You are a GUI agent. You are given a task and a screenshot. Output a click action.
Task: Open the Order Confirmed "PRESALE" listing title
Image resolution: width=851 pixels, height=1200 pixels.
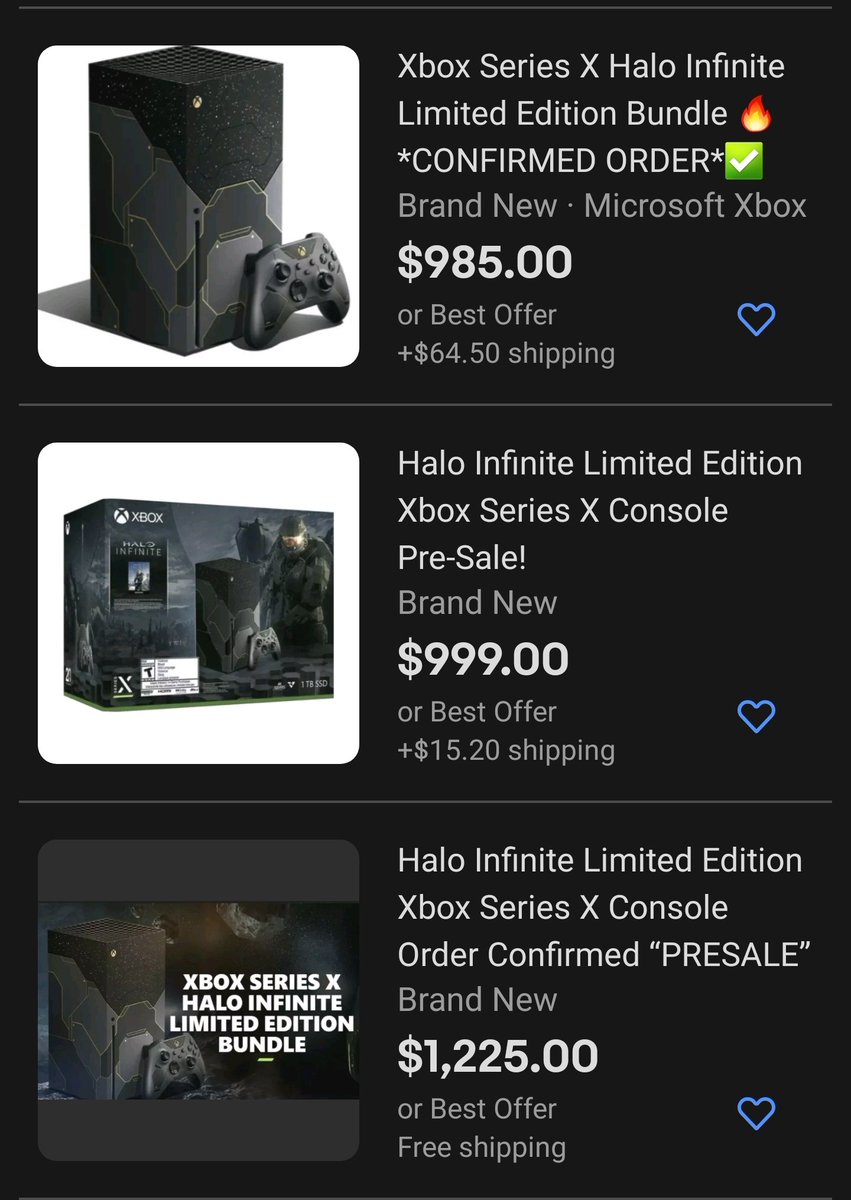602,907
